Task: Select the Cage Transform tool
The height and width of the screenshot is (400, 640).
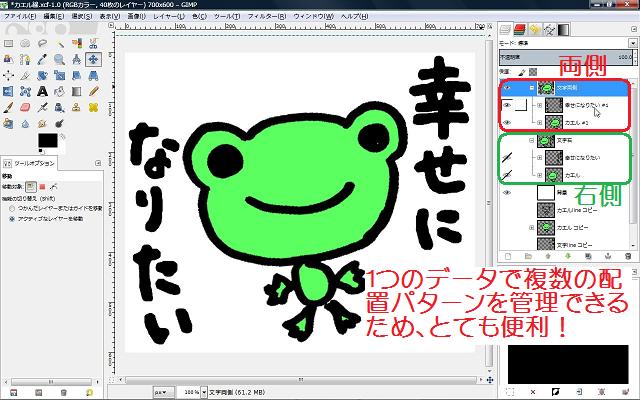Action: pos(25,91)
